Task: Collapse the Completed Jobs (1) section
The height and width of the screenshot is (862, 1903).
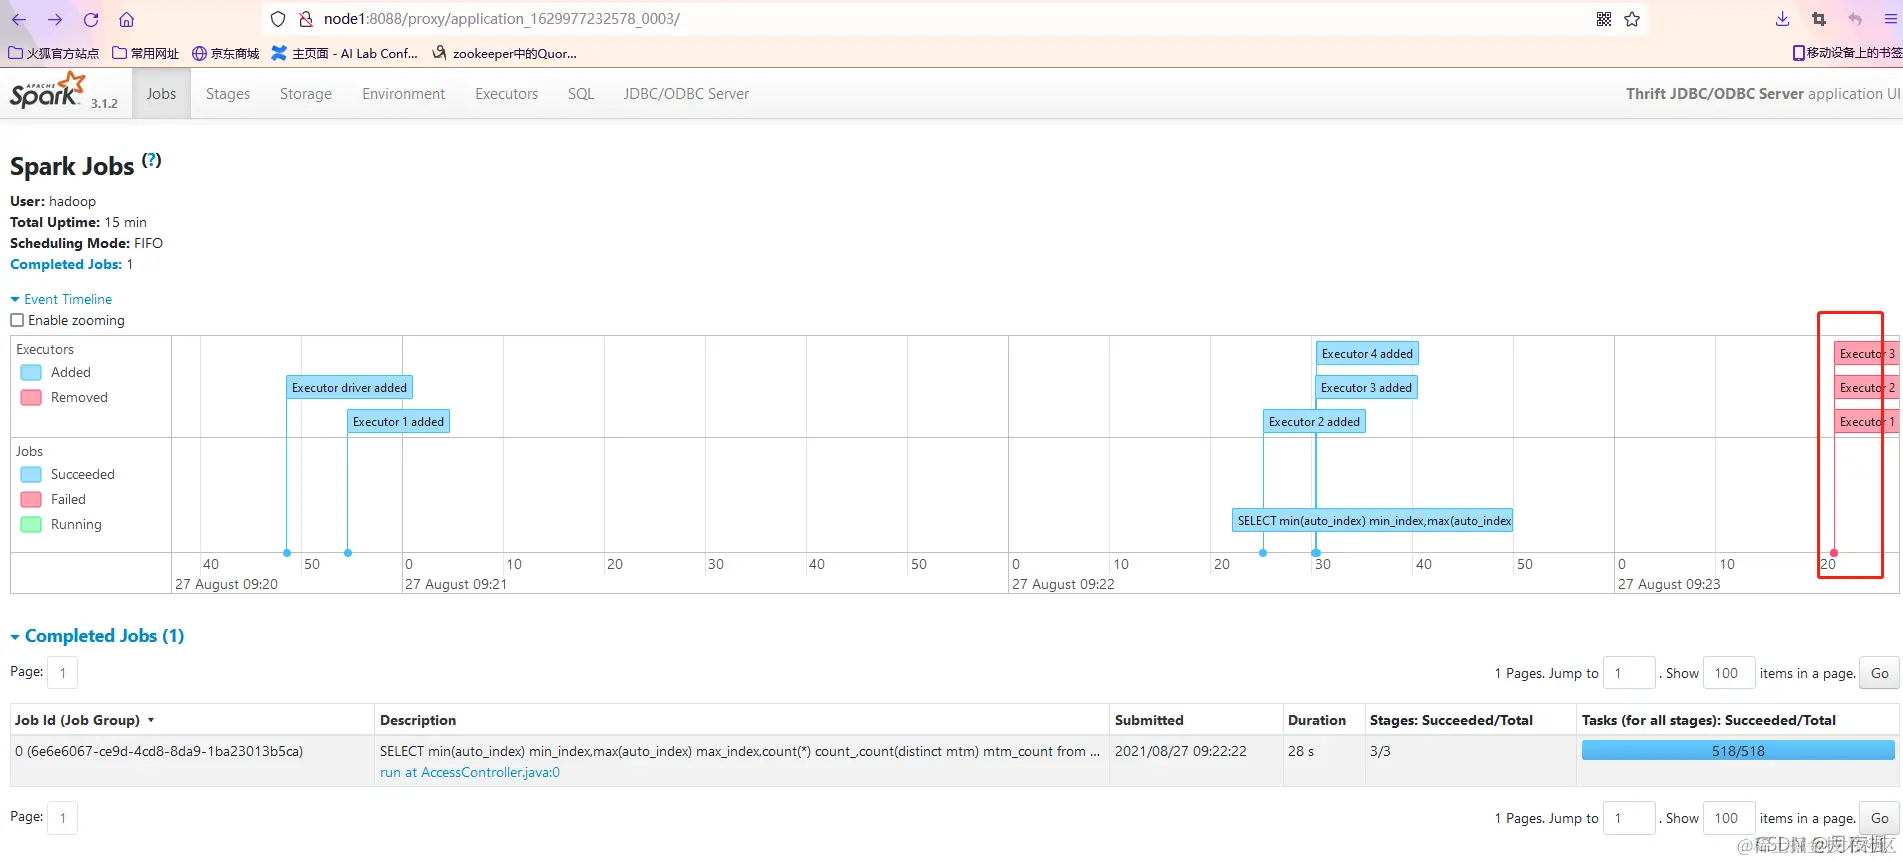Action: (97, 636)
